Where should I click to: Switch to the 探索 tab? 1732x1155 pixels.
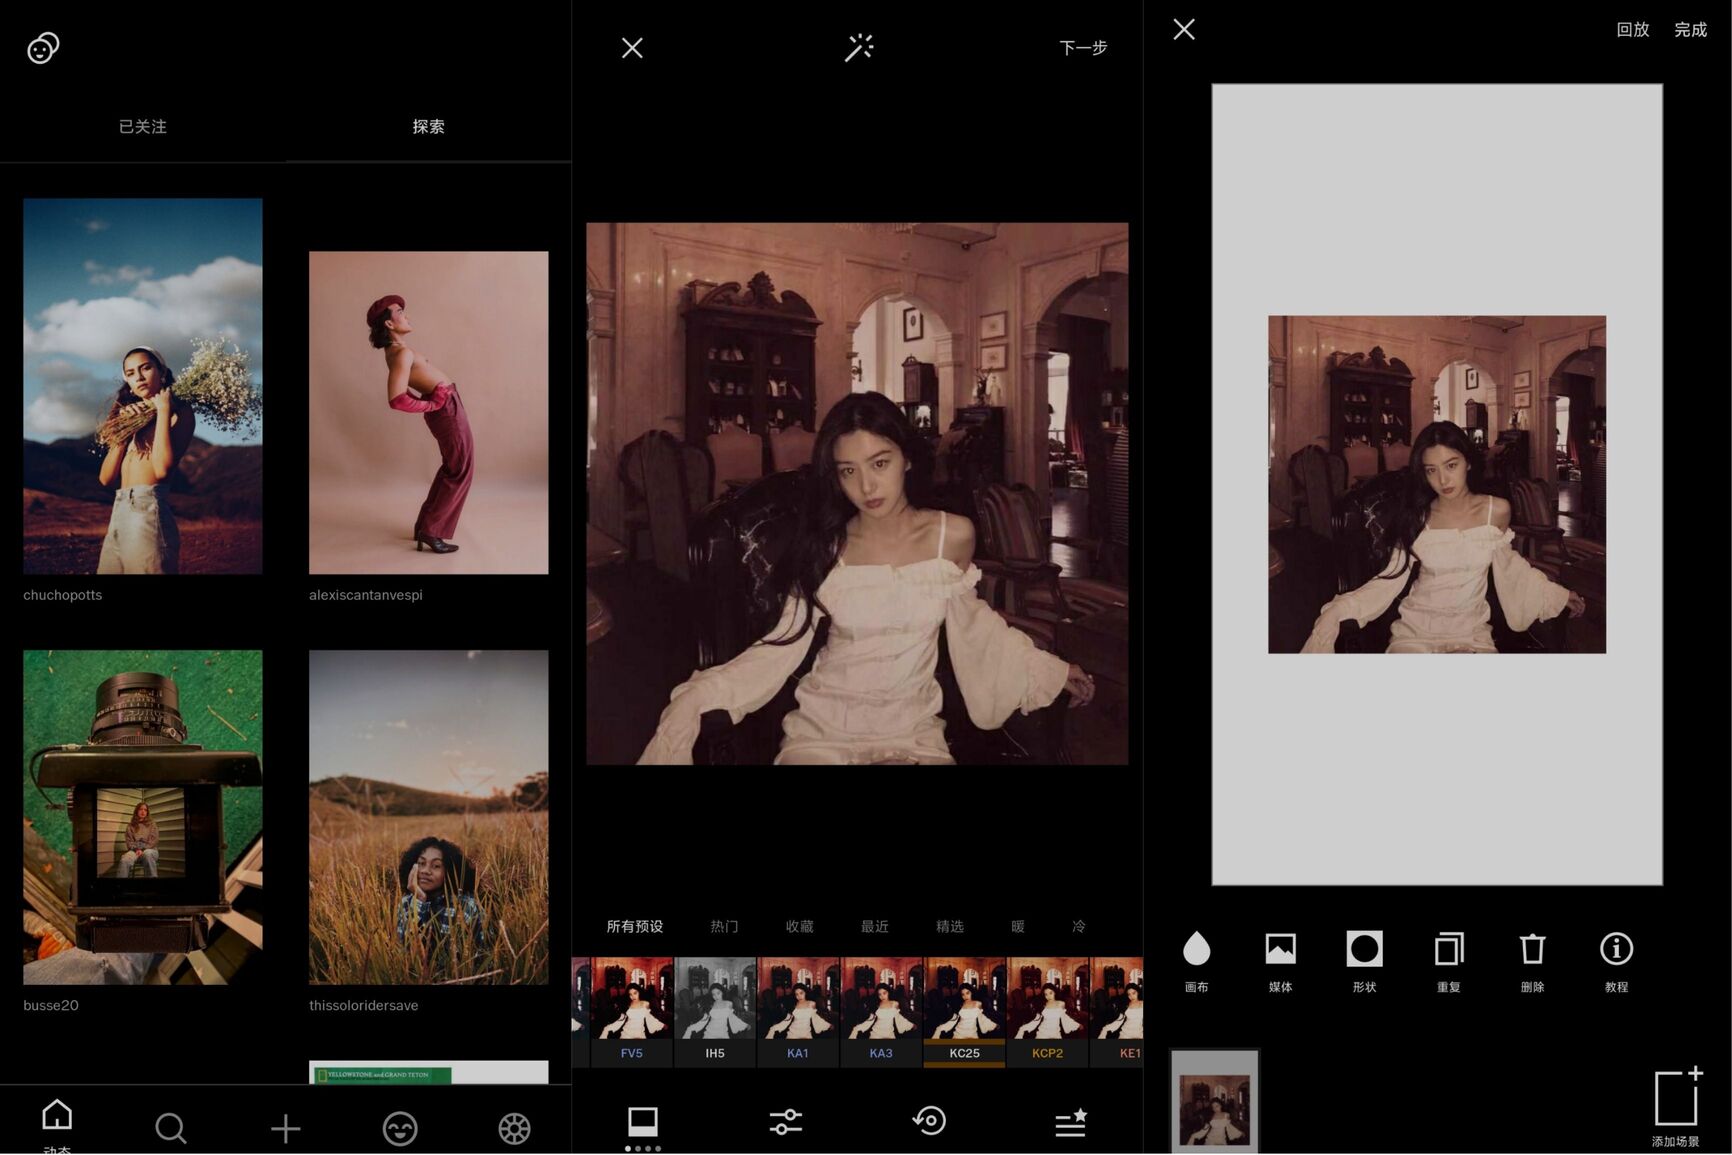(428, 127)
